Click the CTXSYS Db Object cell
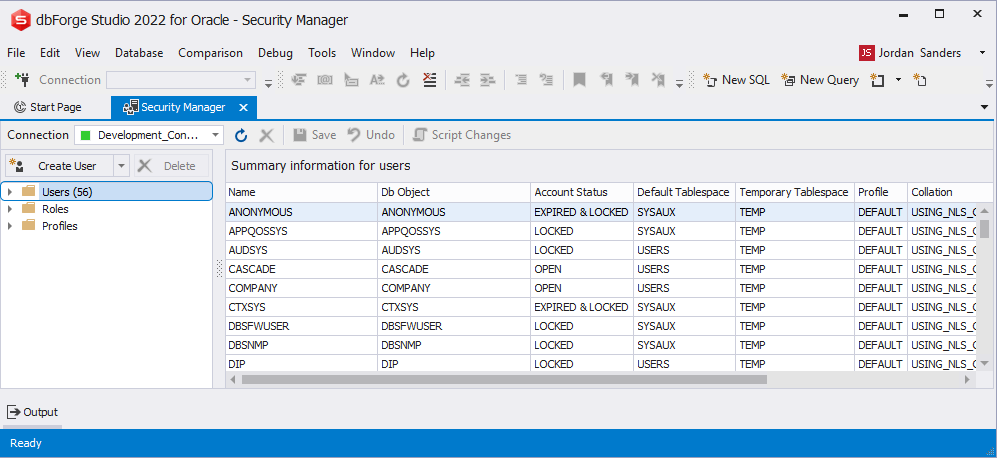Image resolution: width=997 pixels, height=458 pixels. pyautogui.click(x=454, y=307)
